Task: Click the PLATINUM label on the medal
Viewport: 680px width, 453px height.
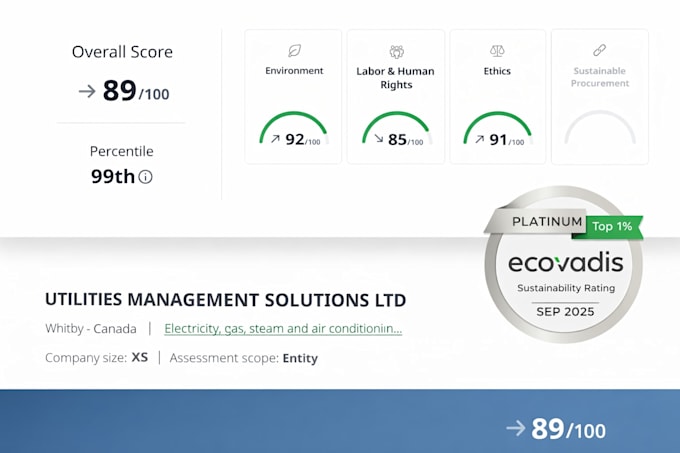Action: (547, 222)
